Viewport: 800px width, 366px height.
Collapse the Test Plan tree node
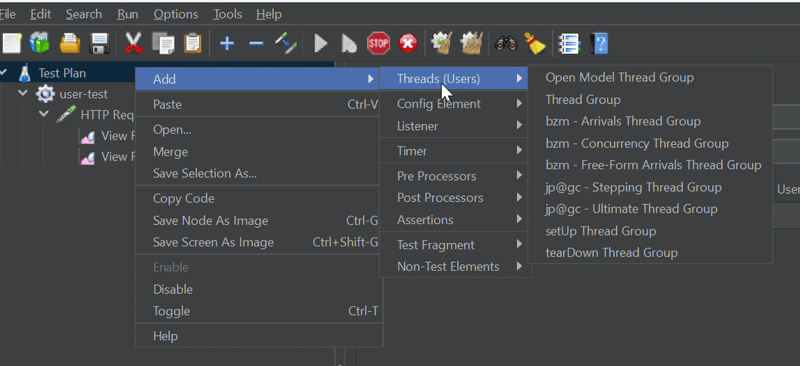pos(4,72)
